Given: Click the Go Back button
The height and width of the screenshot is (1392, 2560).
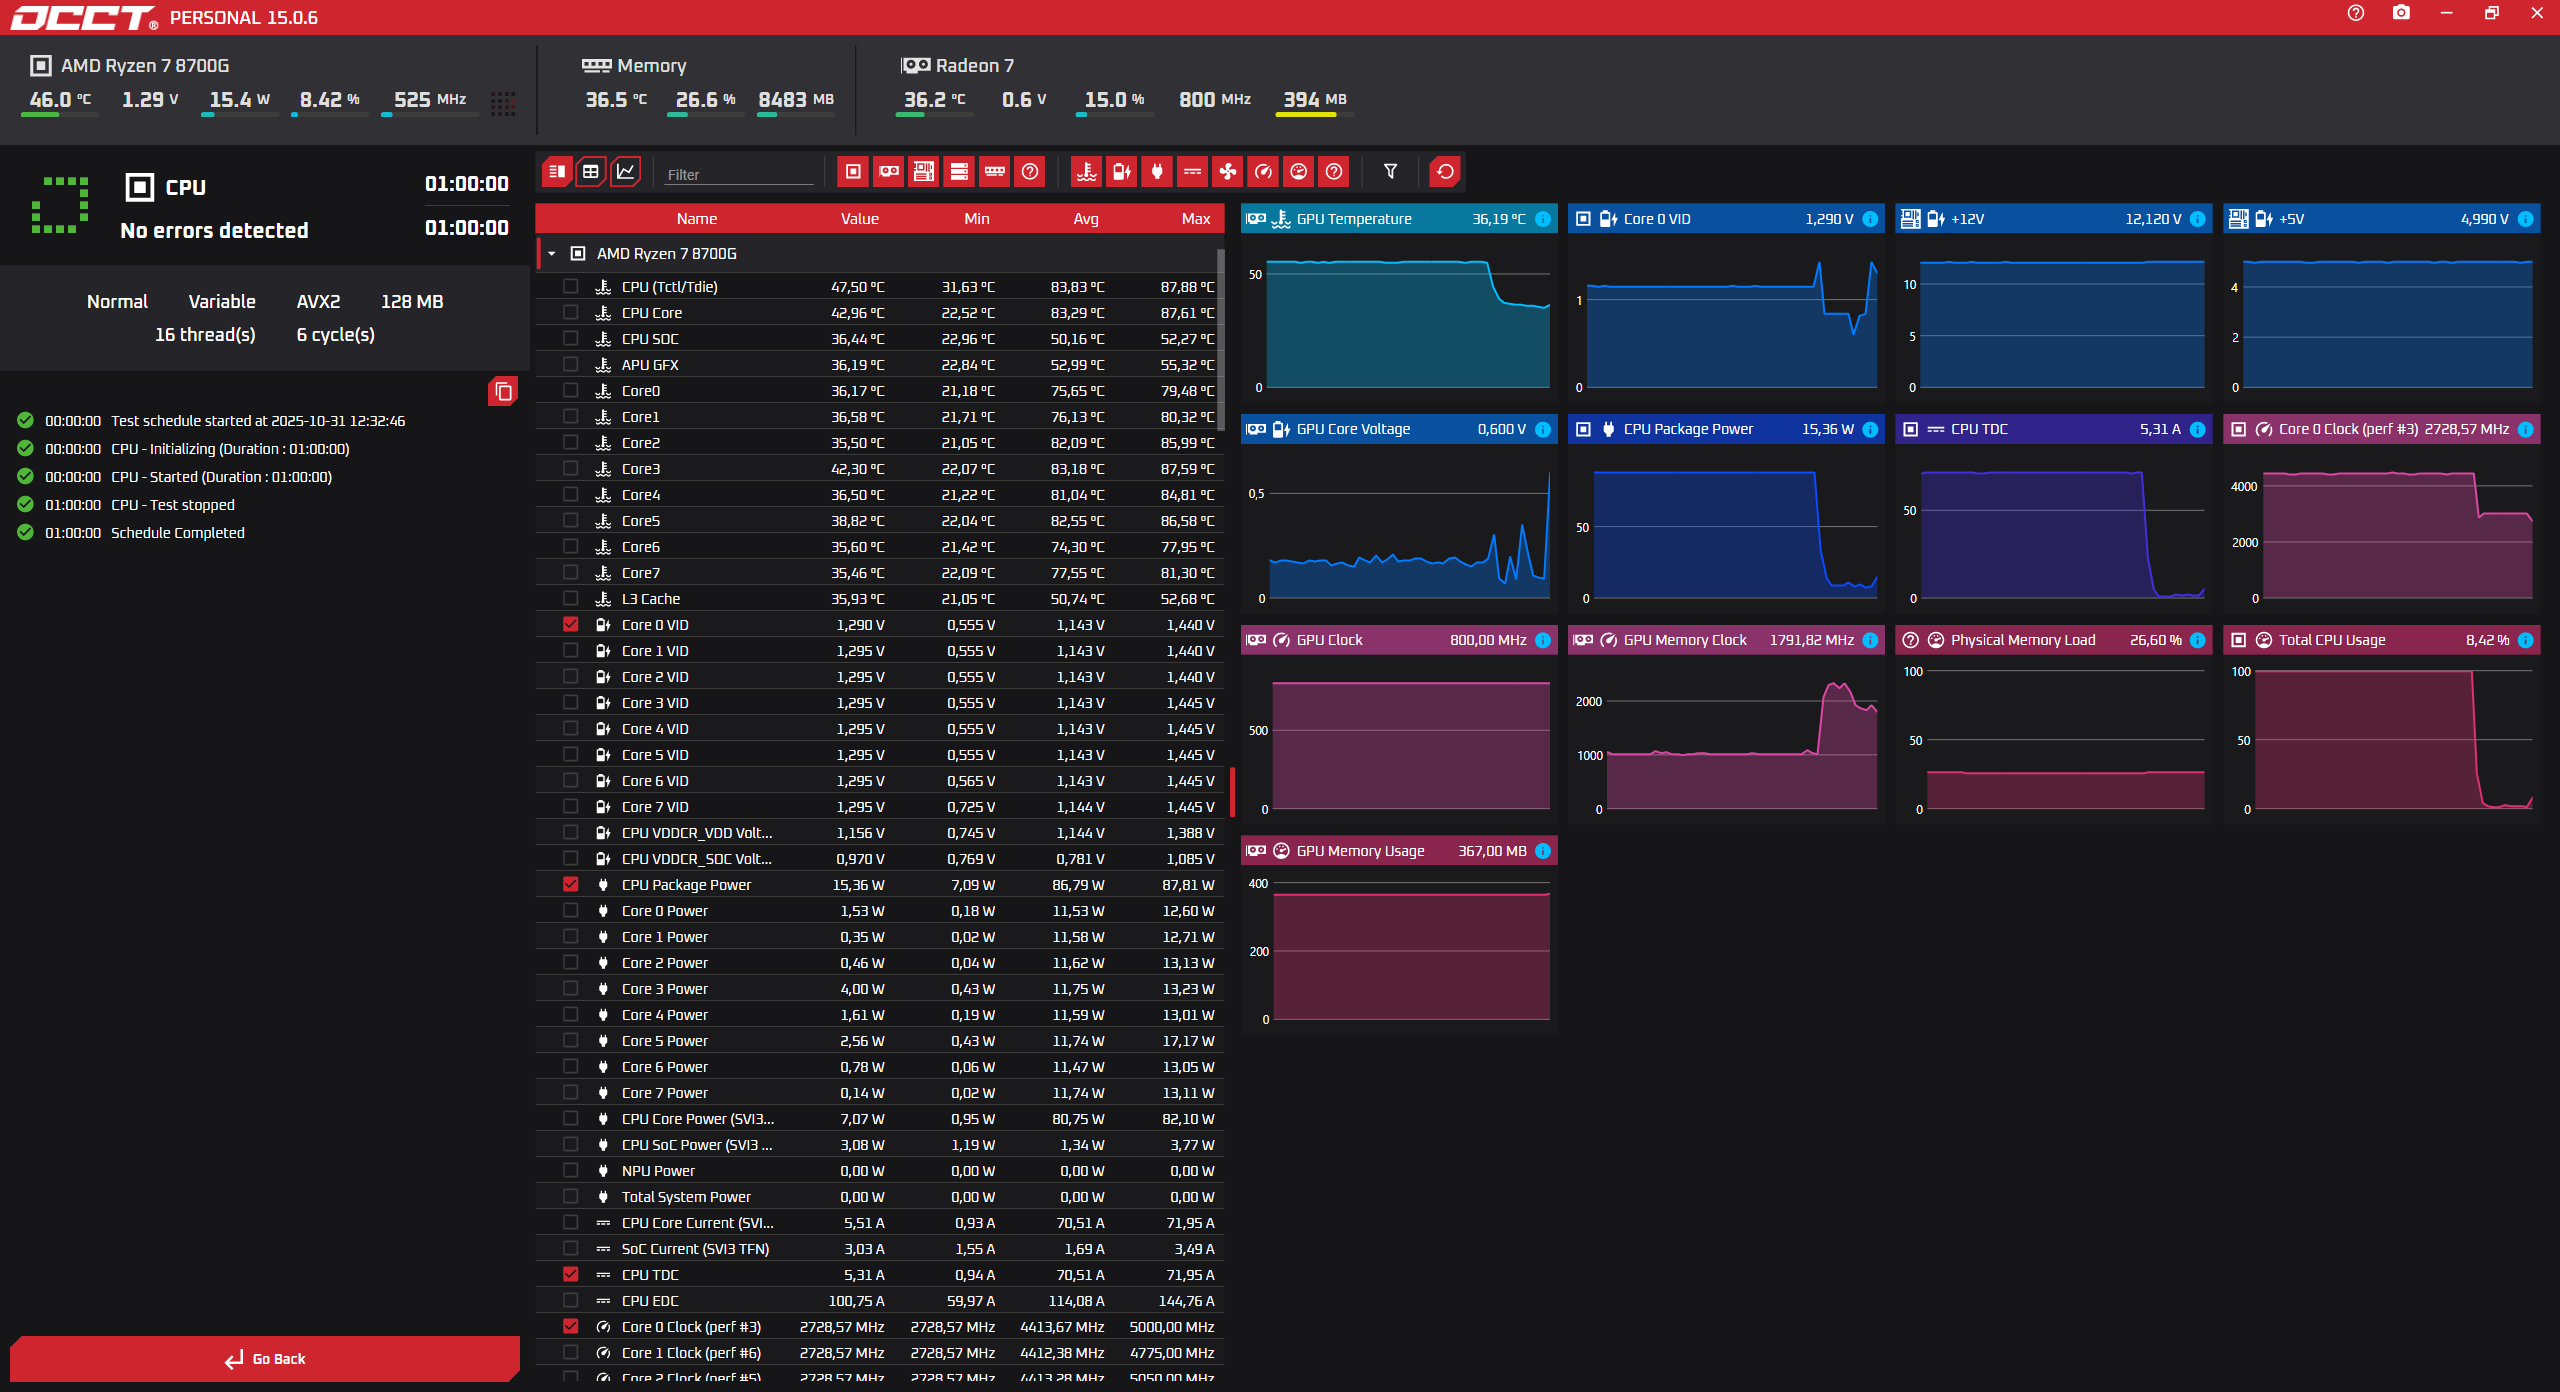Looking at the screenshot, I should pos(265,1359).
